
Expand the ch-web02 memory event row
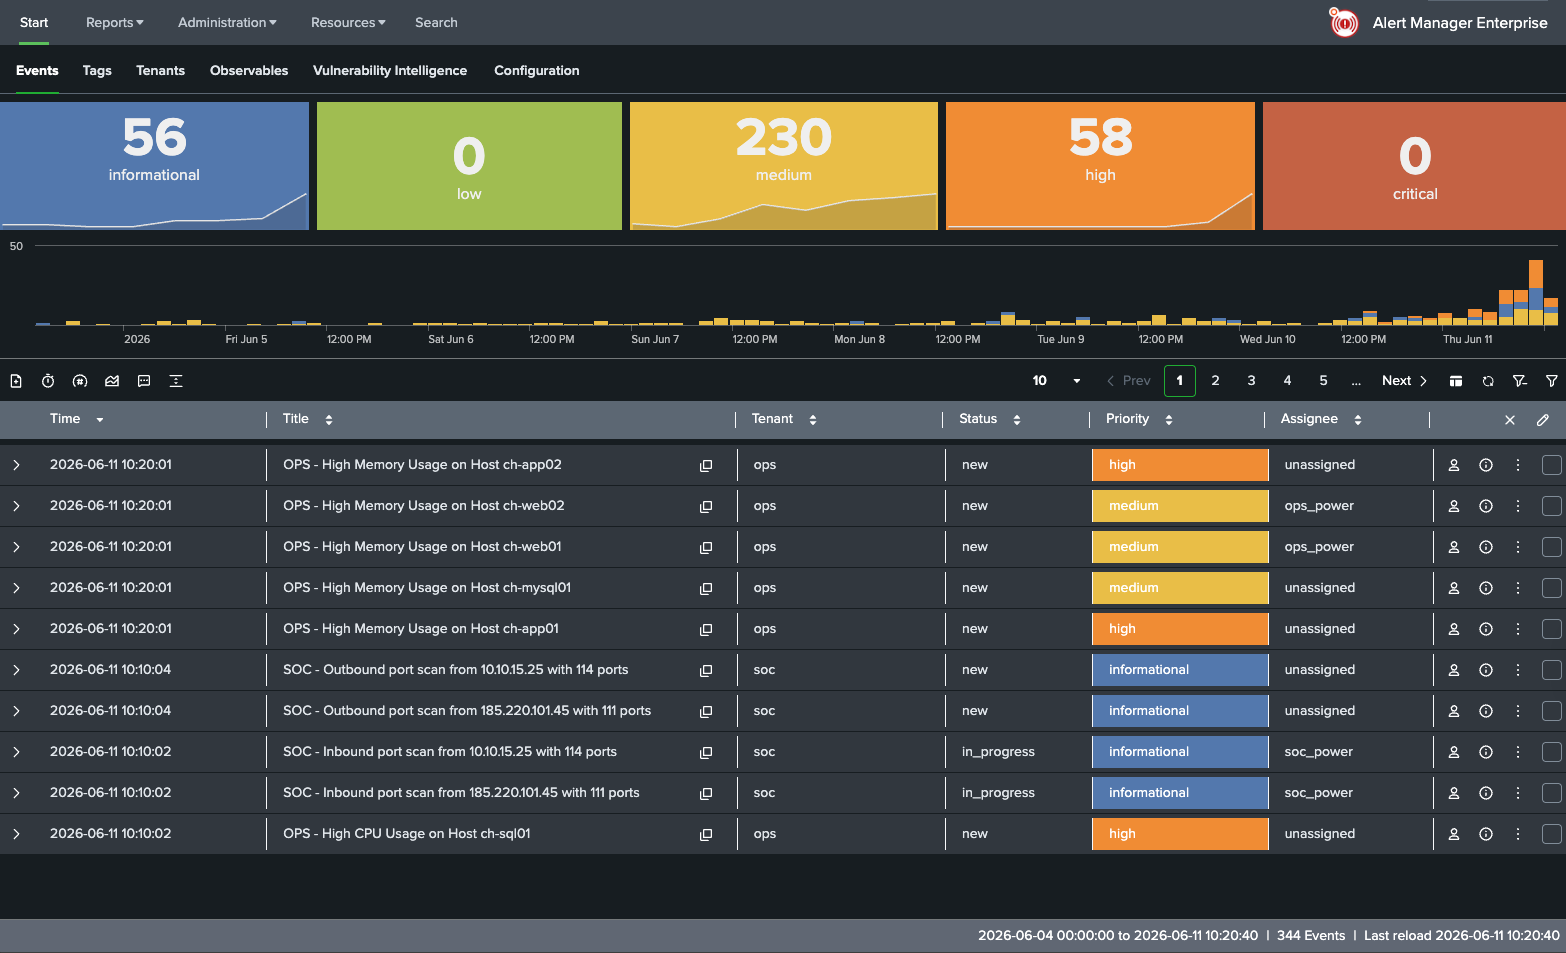(16, 506)
